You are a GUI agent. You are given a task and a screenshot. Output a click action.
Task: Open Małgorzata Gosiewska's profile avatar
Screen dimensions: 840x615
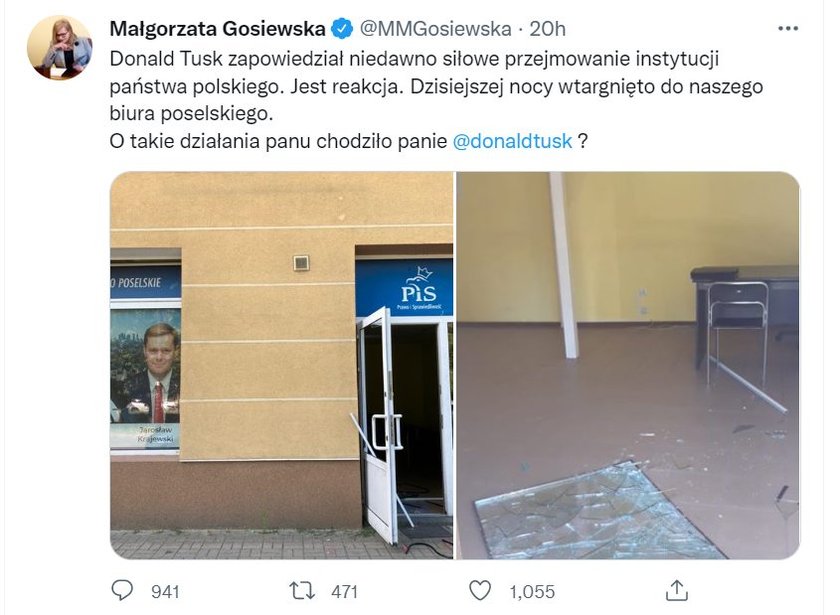[59, 48]
